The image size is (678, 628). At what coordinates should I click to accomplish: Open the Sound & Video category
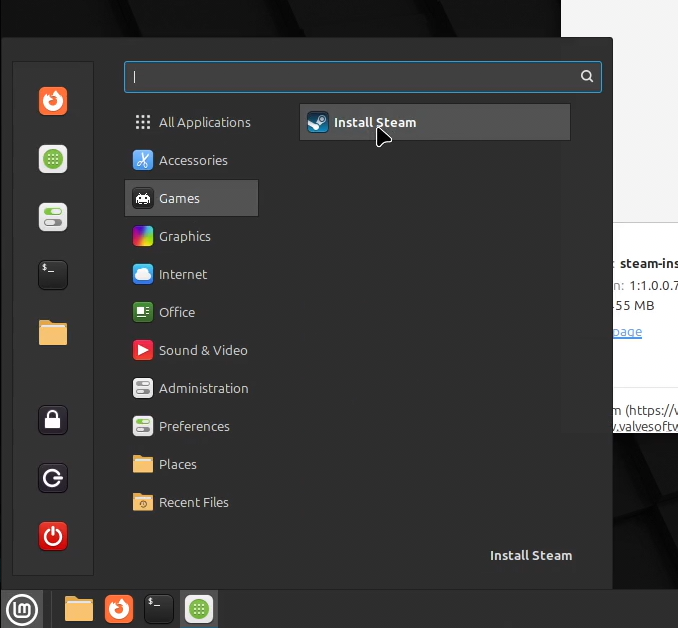click(x=192, y=350)
